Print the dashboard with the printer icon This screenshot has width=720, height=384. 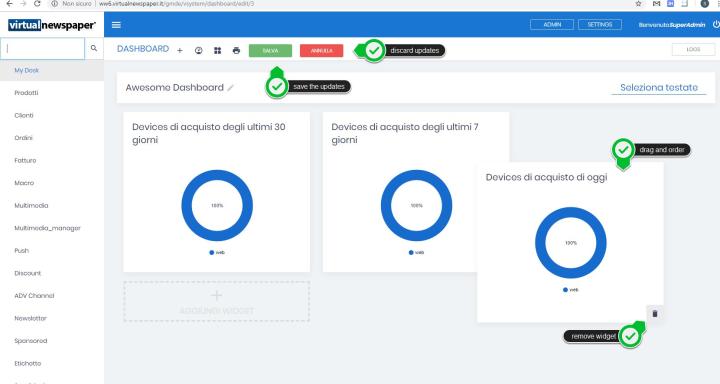(236, 51)
